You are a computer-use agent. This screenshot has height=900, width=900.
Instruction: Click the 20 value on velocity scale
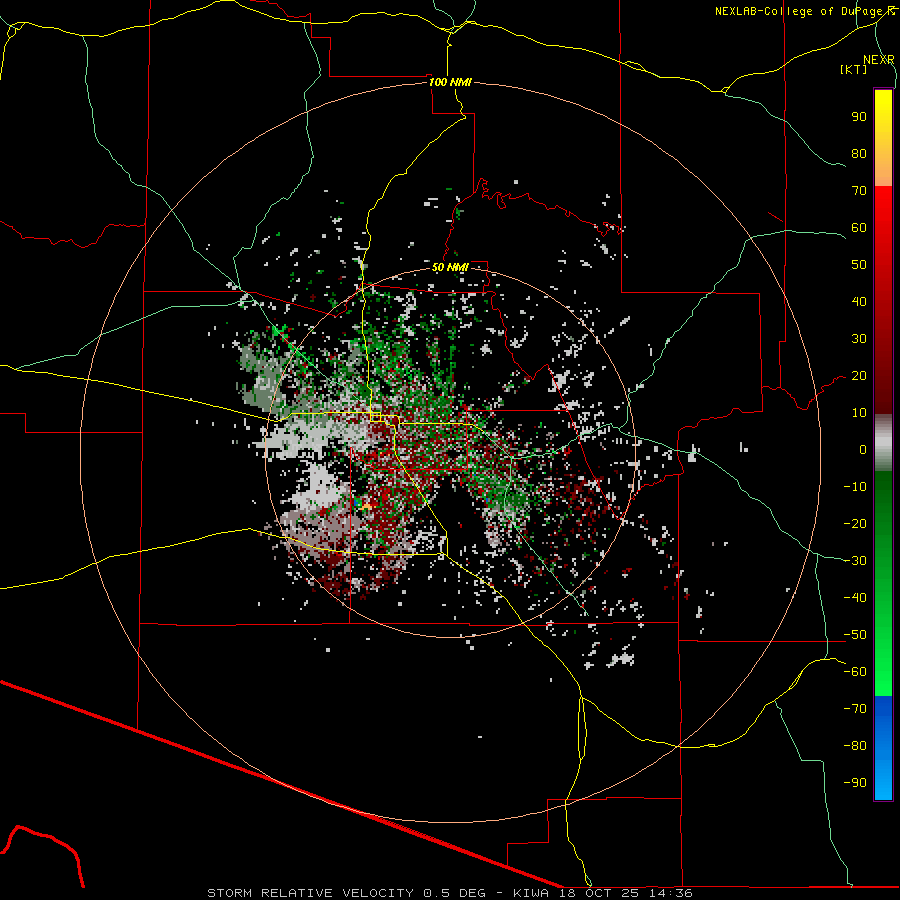[859, 375]
